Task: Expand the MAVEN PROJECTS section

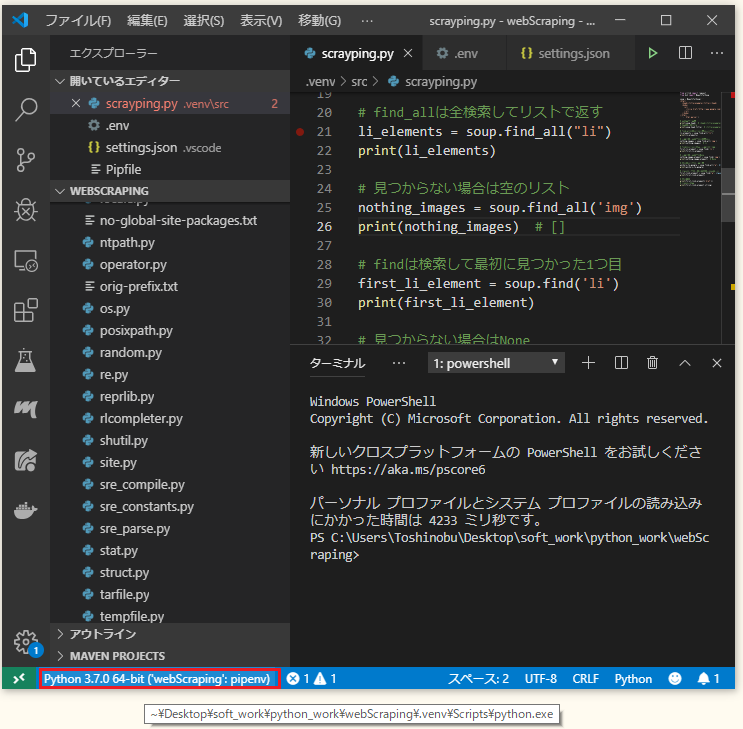Action: [x=170, y=656]
